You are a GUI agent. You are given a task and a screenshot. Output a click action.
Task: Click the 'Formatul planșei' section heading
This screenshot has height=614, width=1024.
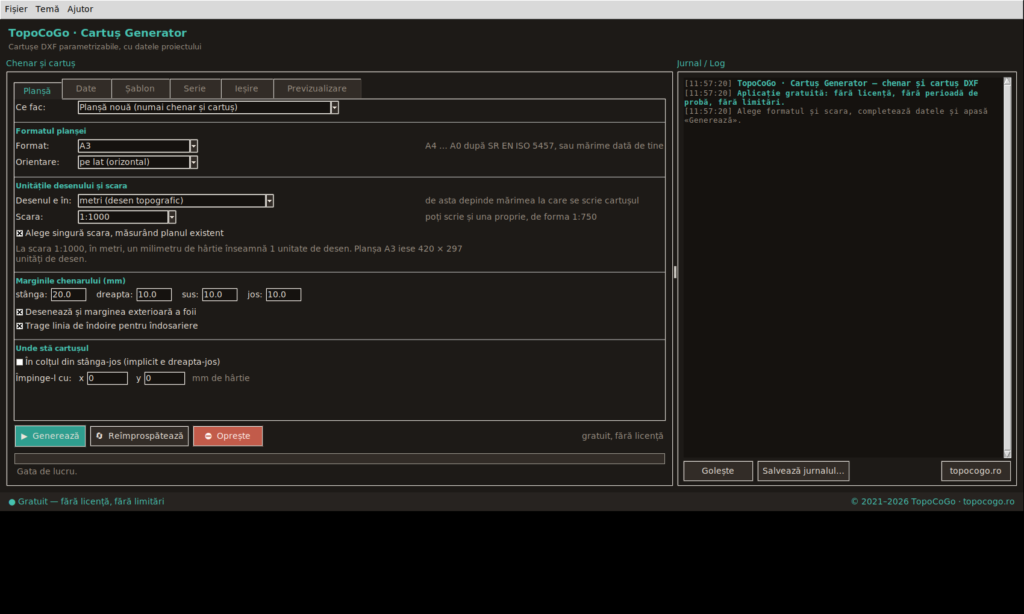pyautogui.click(x=51, y=131)
